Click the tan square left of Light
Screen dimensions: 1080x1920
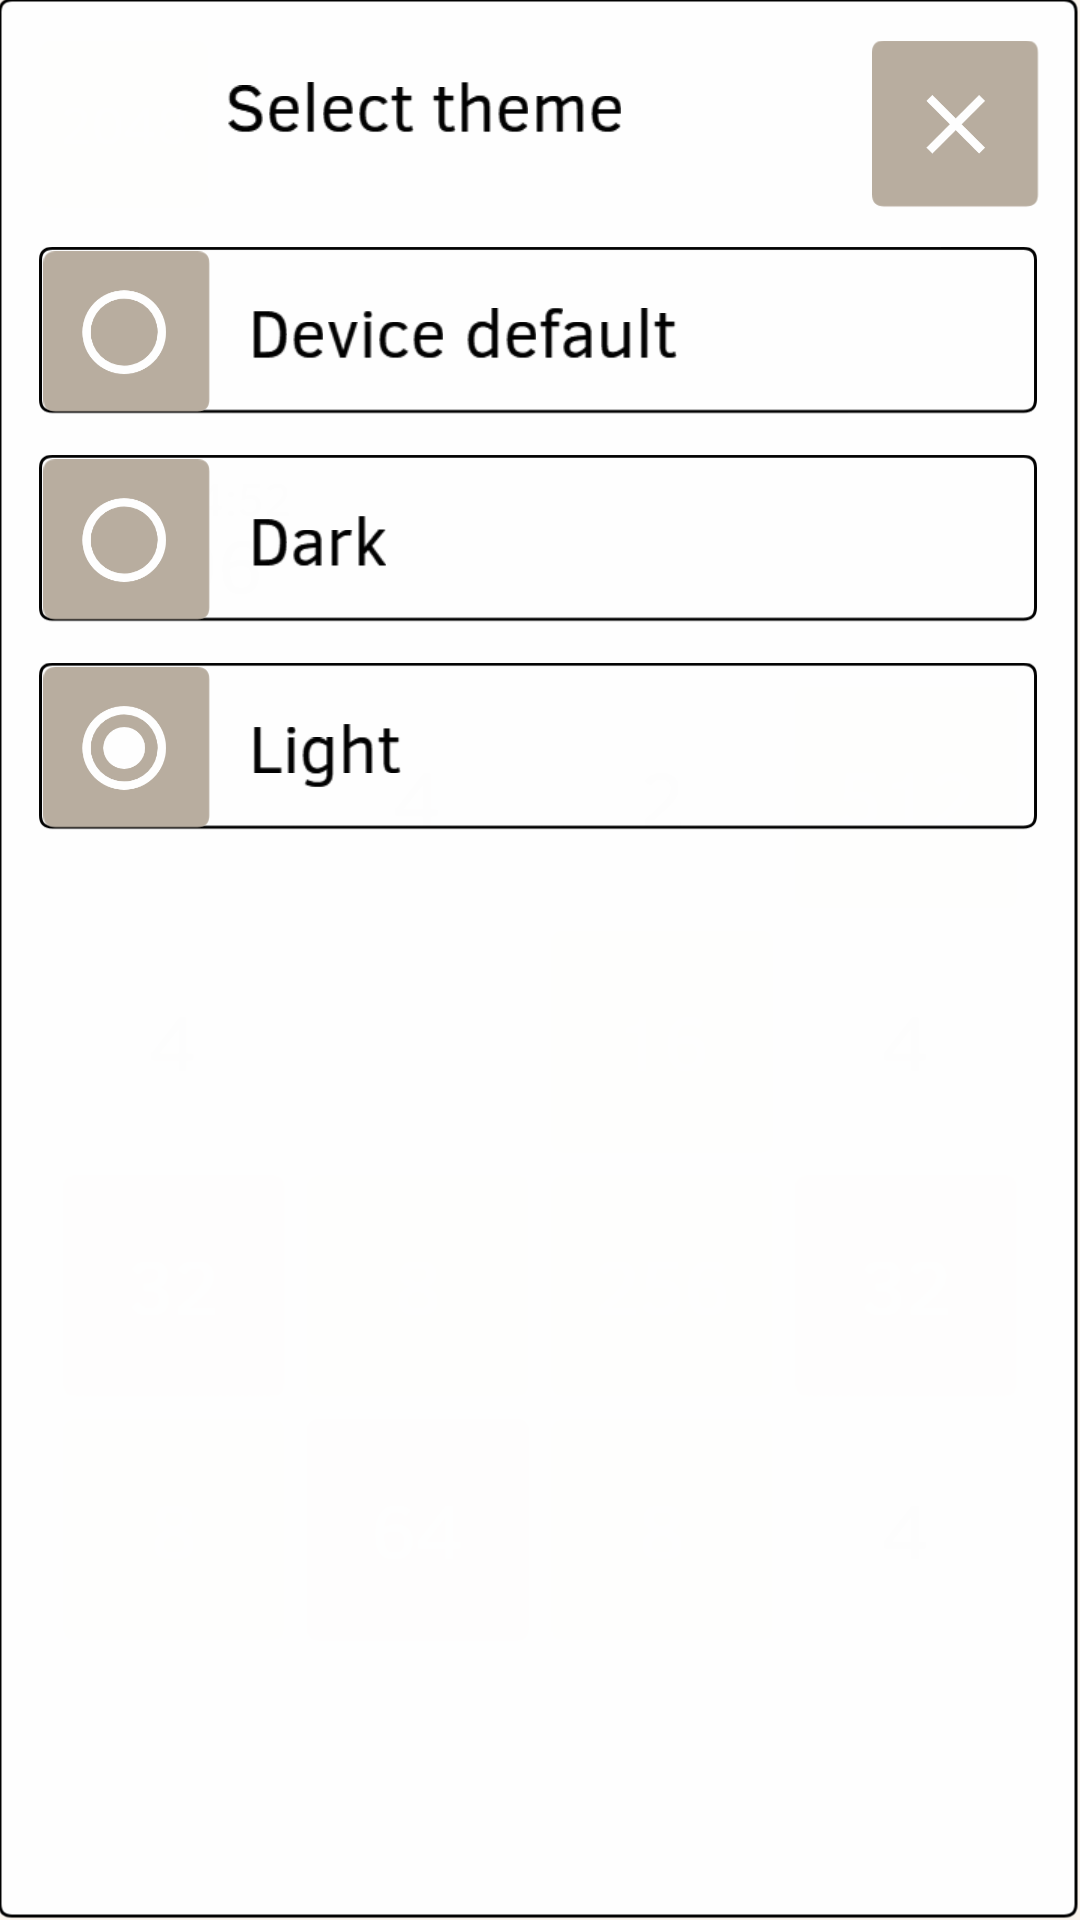[x=126, y=747]
